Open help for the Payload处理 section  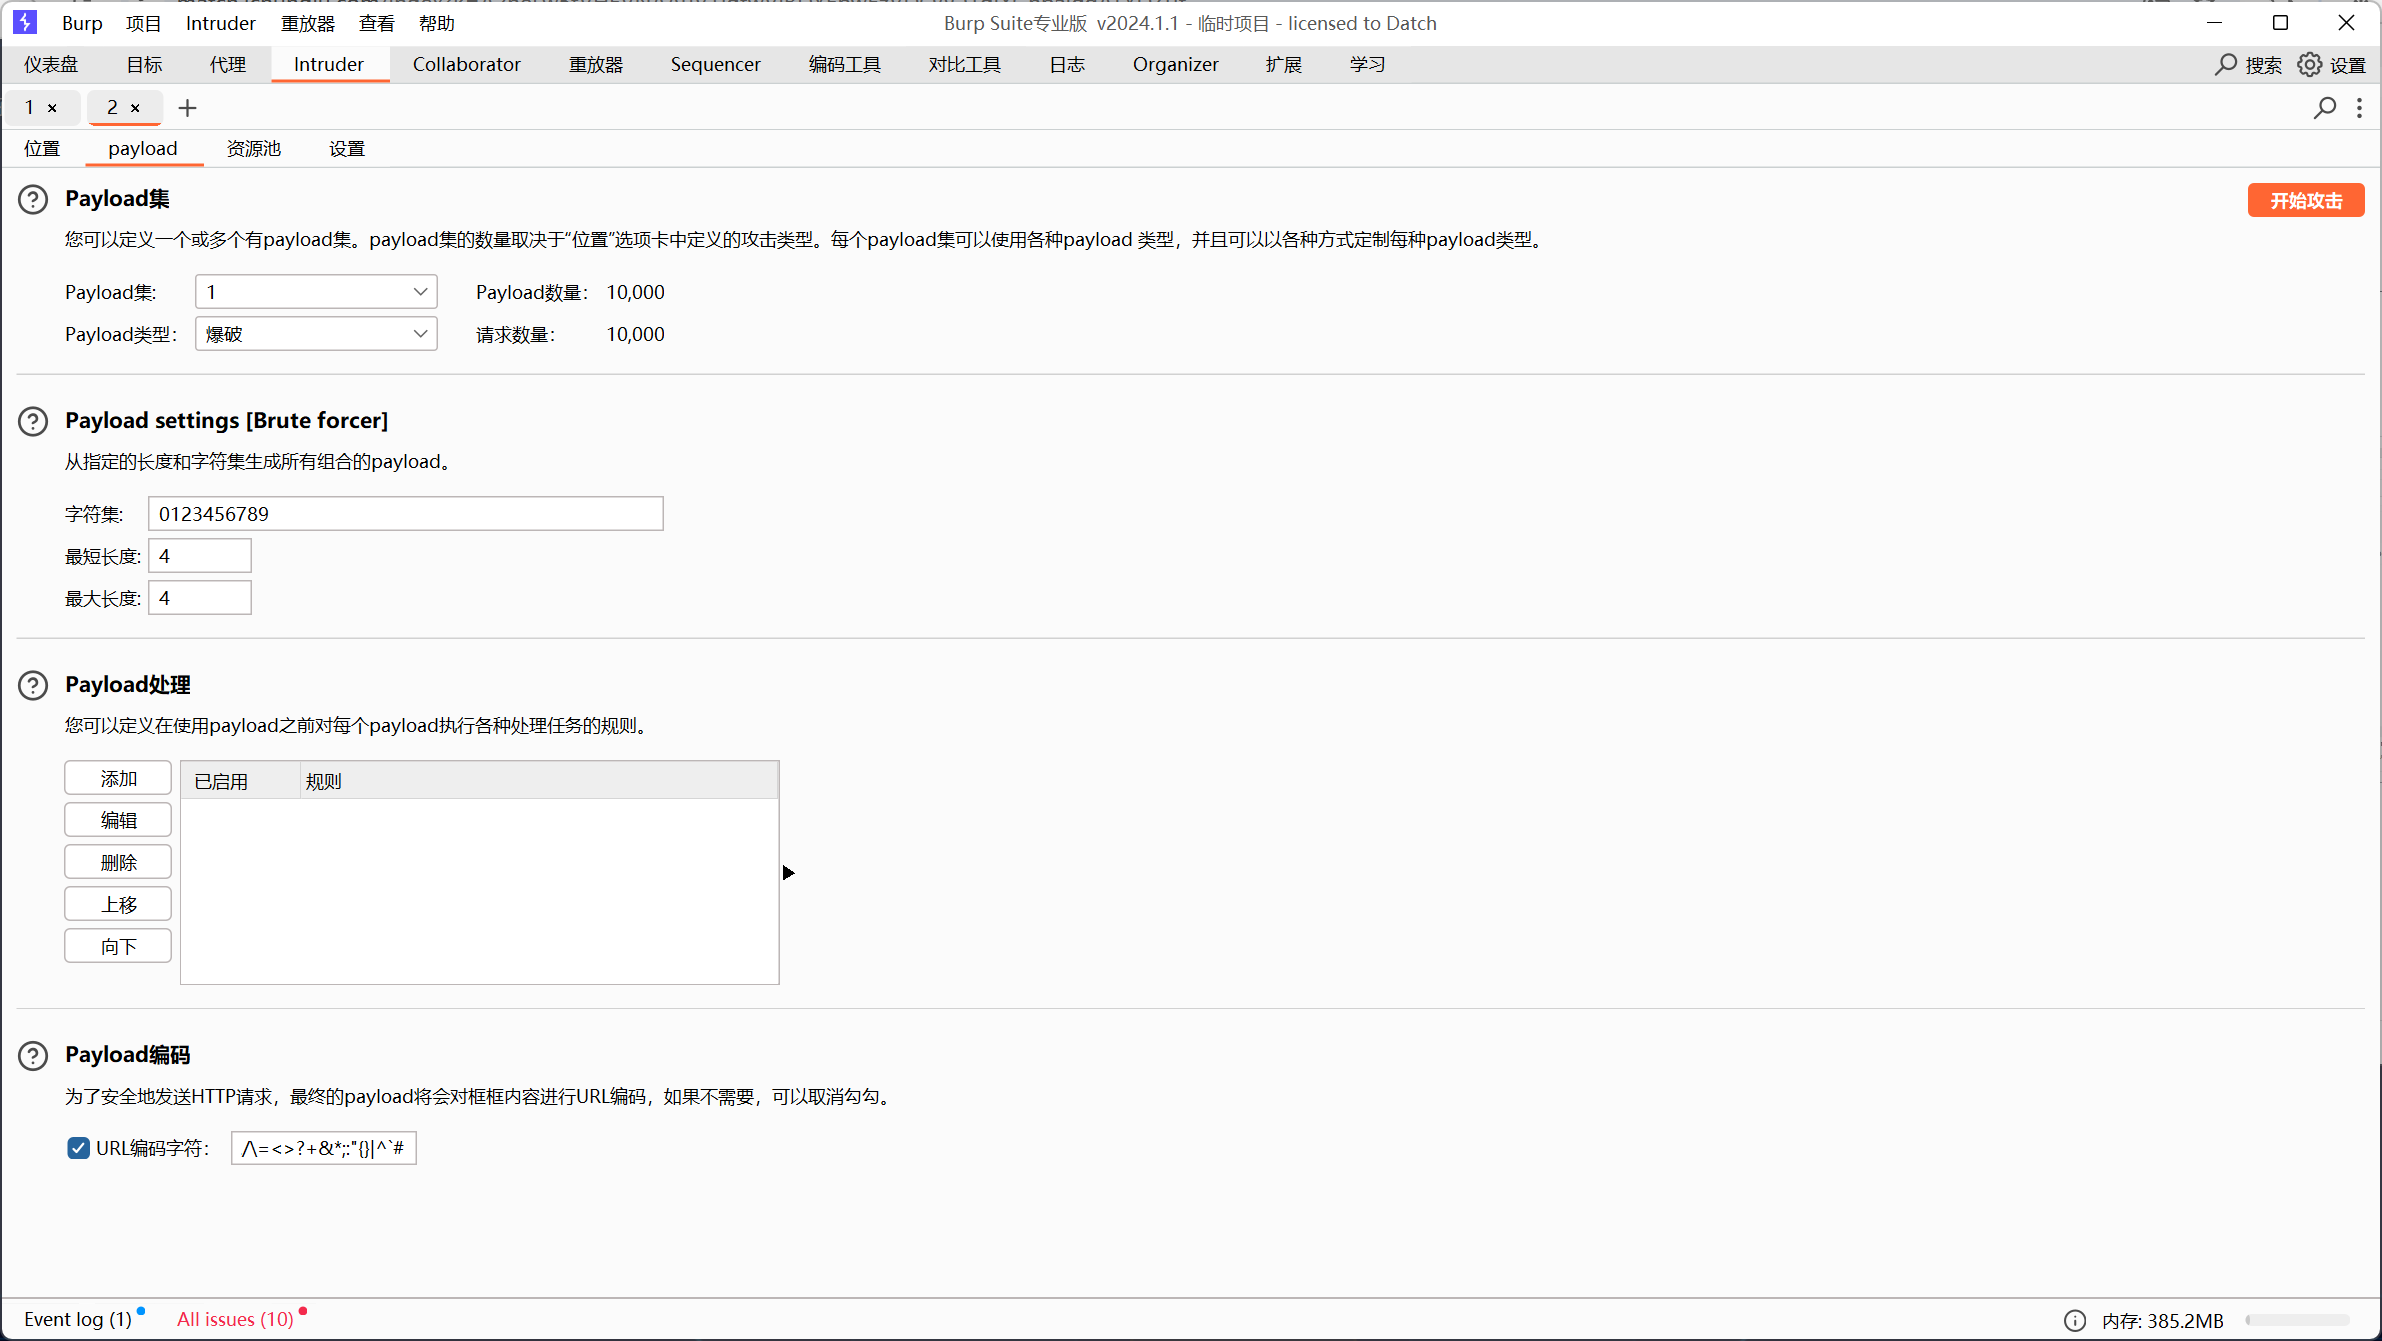click(x=33, y=686)
